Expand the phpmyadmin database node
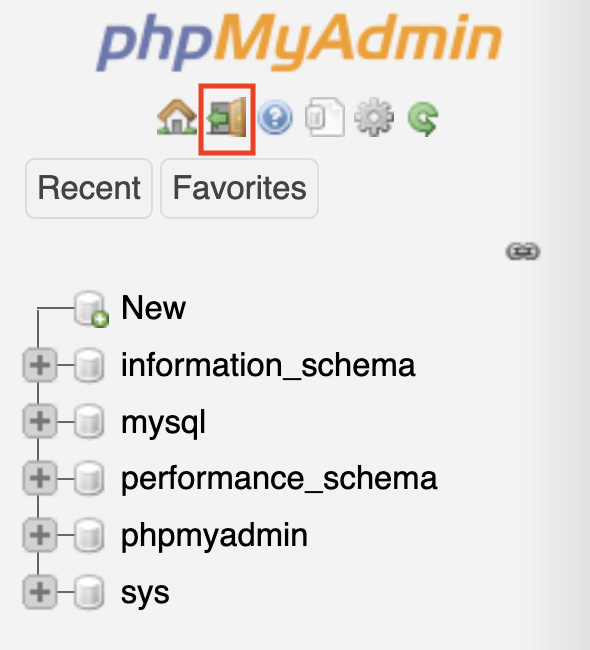 40,535
